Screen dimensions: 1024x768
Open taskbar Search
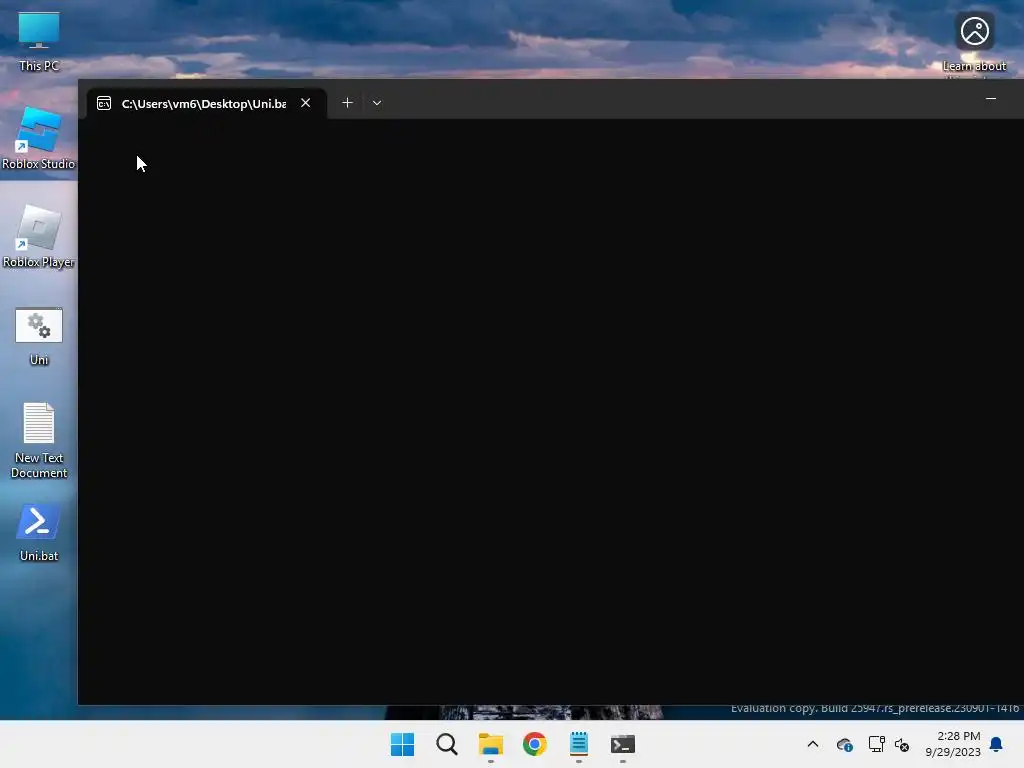click(x=447, y=744)
